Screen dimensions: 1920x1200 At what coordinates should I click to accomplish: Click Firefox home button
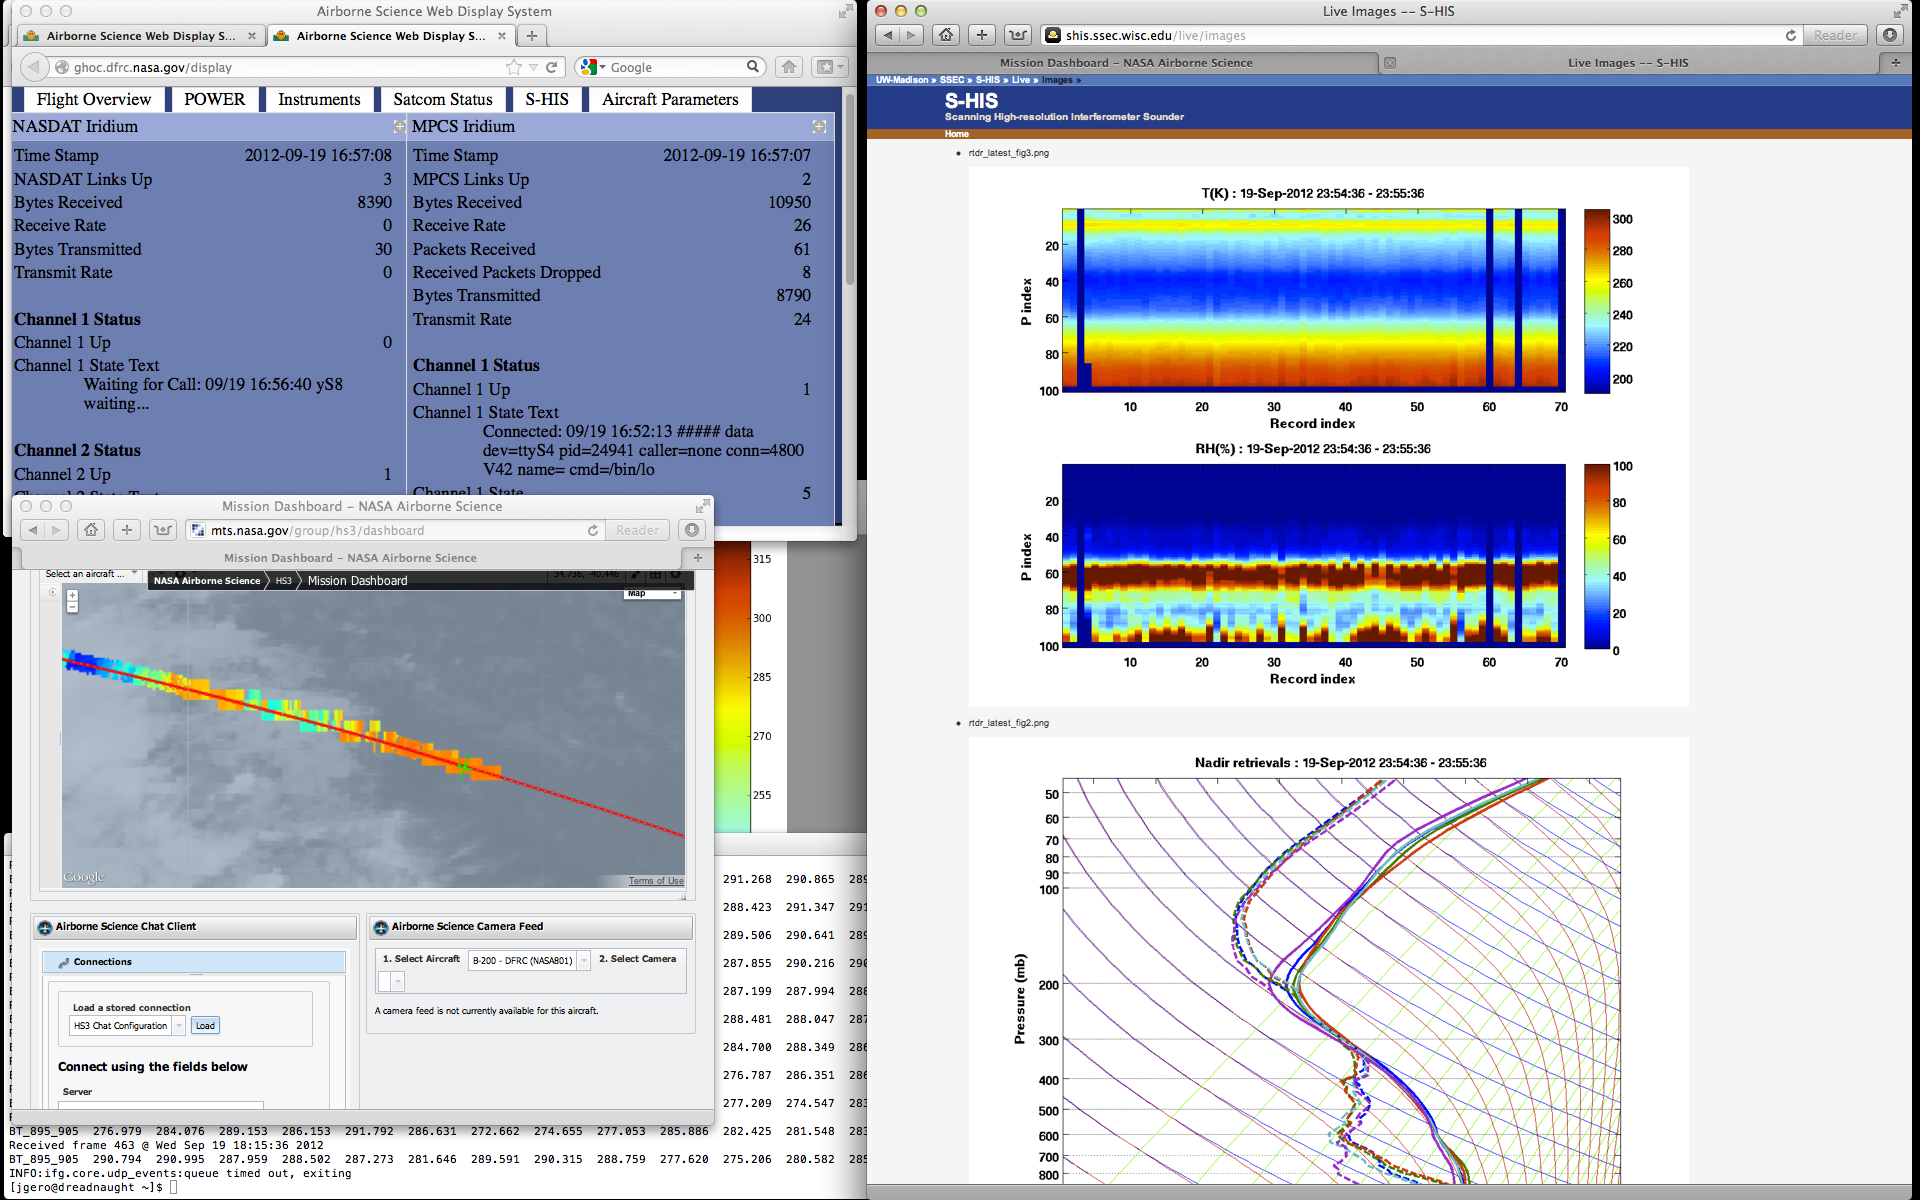point(789,67)
